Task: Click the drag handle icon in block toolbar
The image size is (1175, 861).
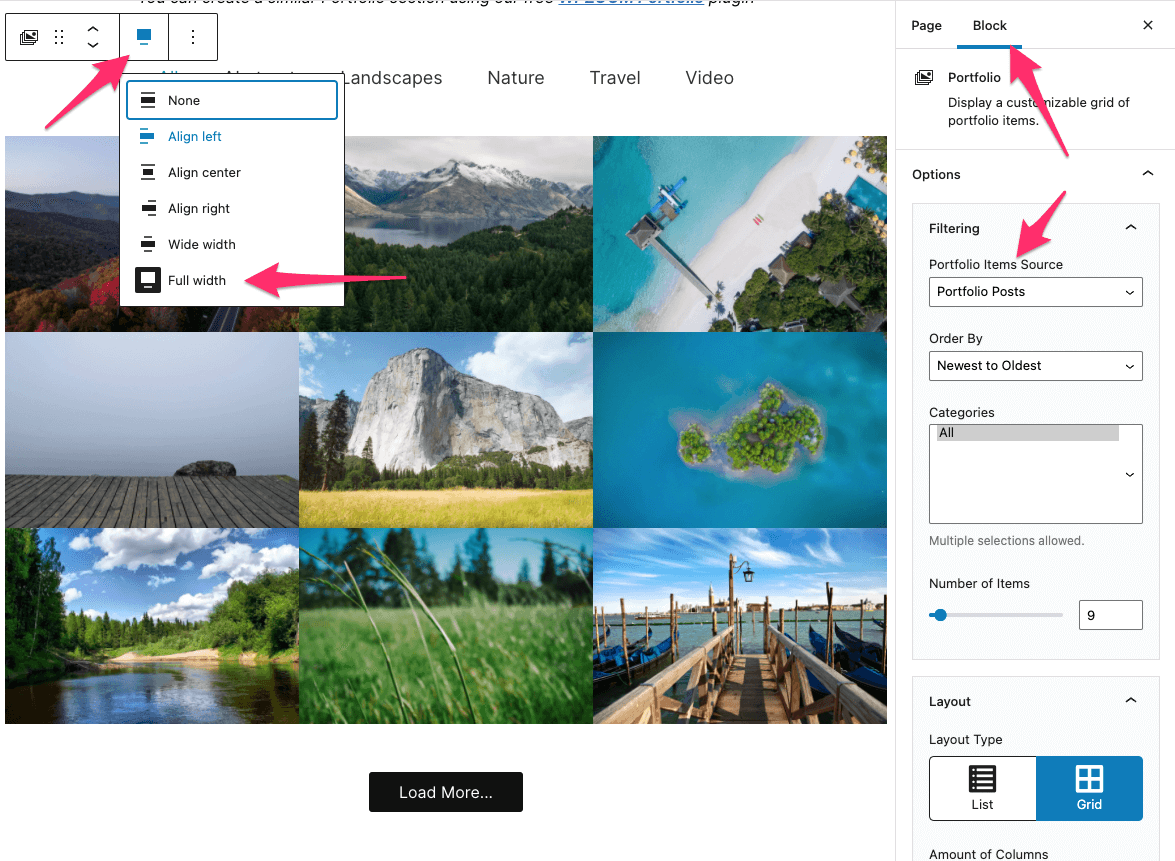Action: (59, 38)
